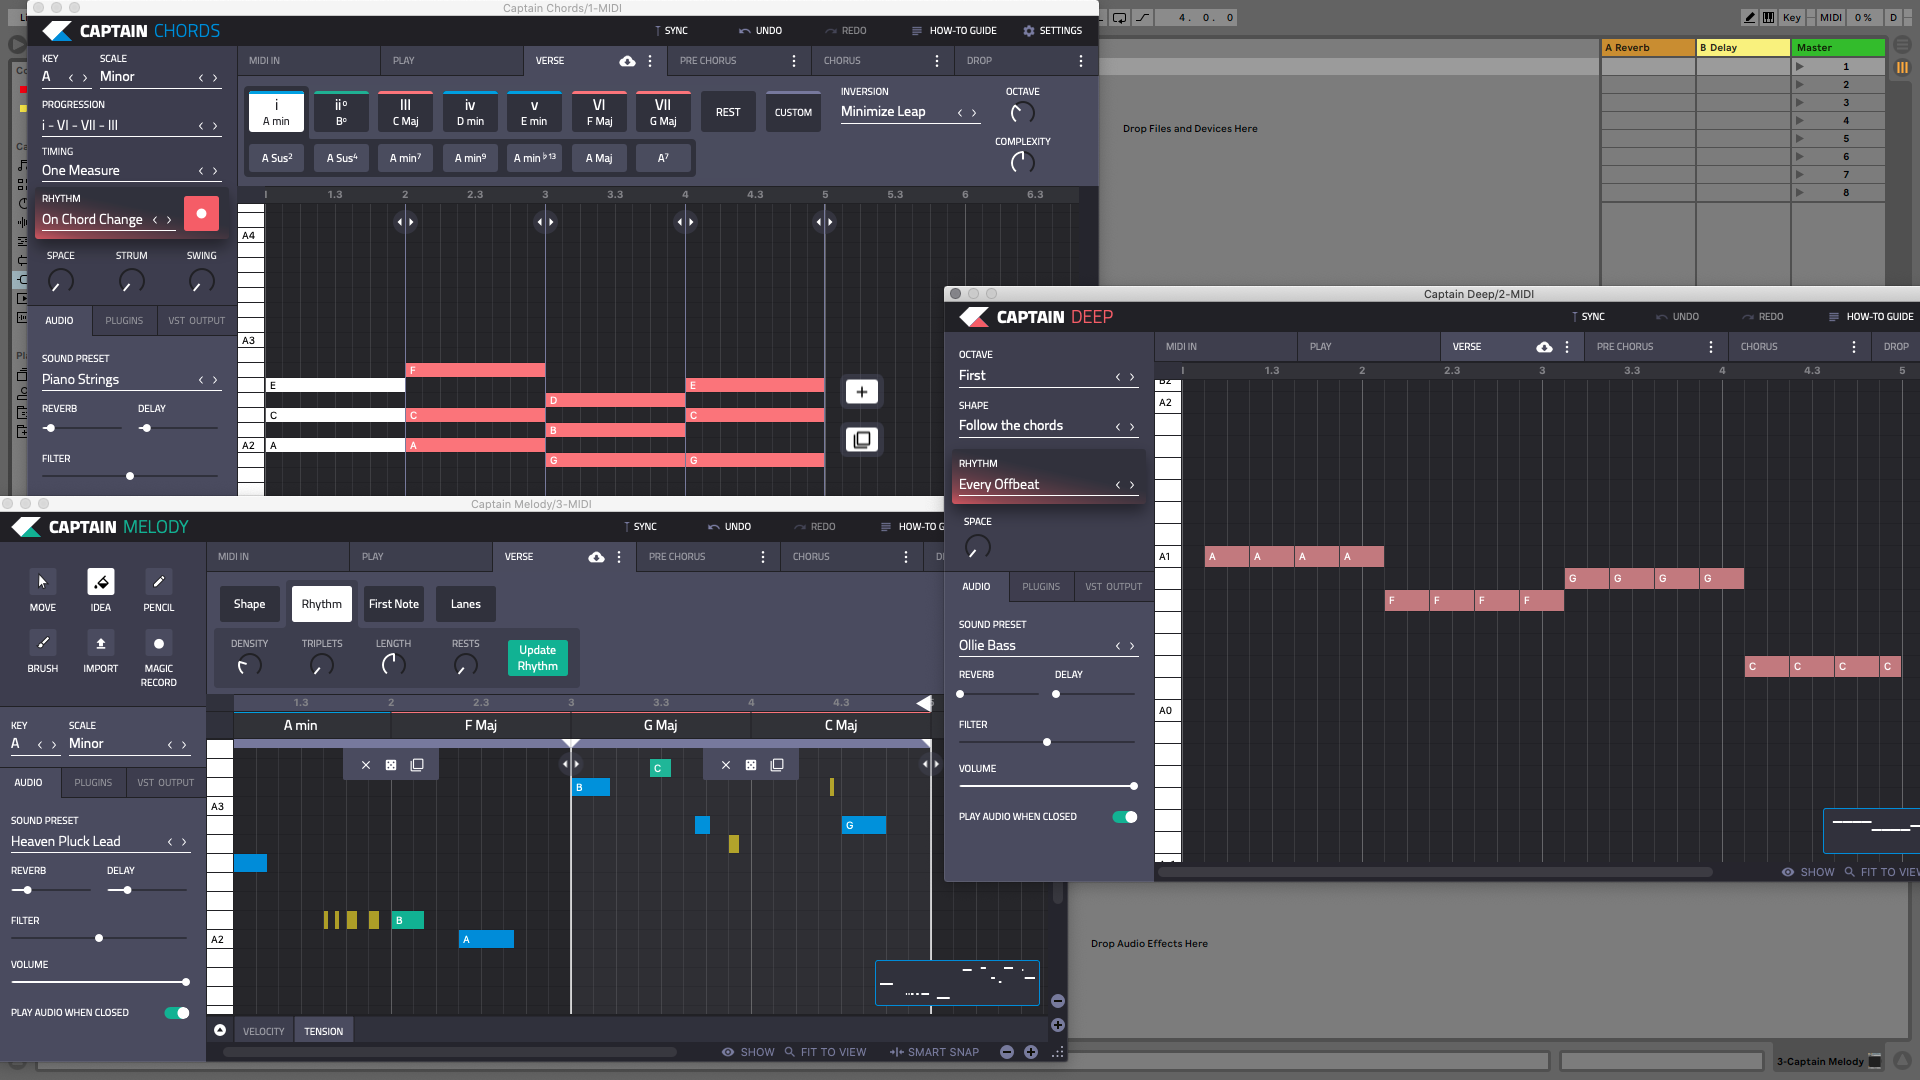Click the G Maj chord region in Captain Melody
The height and width of the screenshot is (1080, 1920).
coord(660,726)
